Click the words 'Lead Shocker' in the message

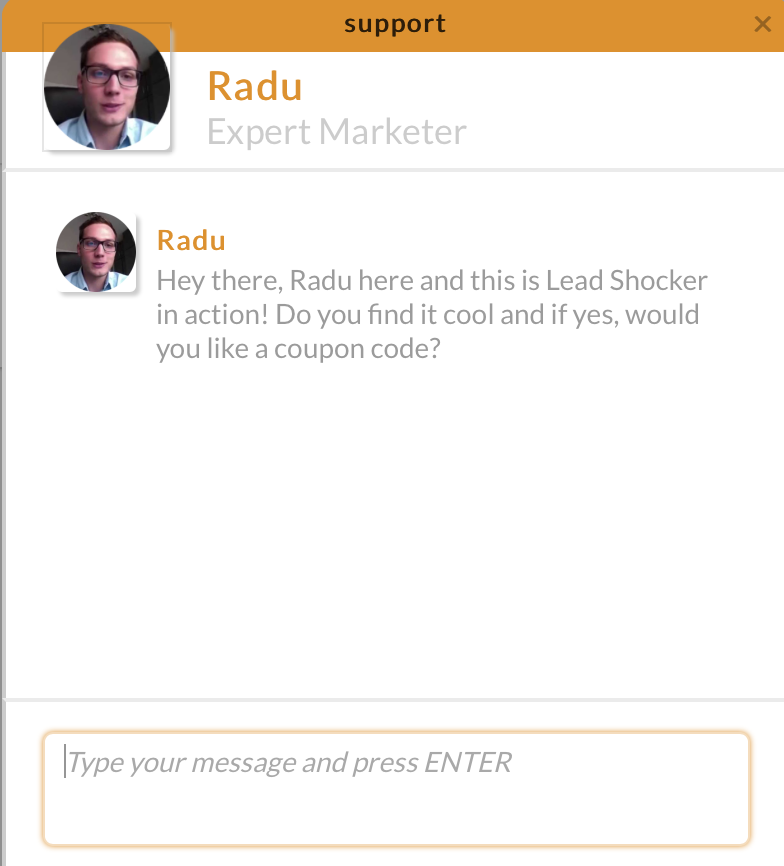click(626, 280)
